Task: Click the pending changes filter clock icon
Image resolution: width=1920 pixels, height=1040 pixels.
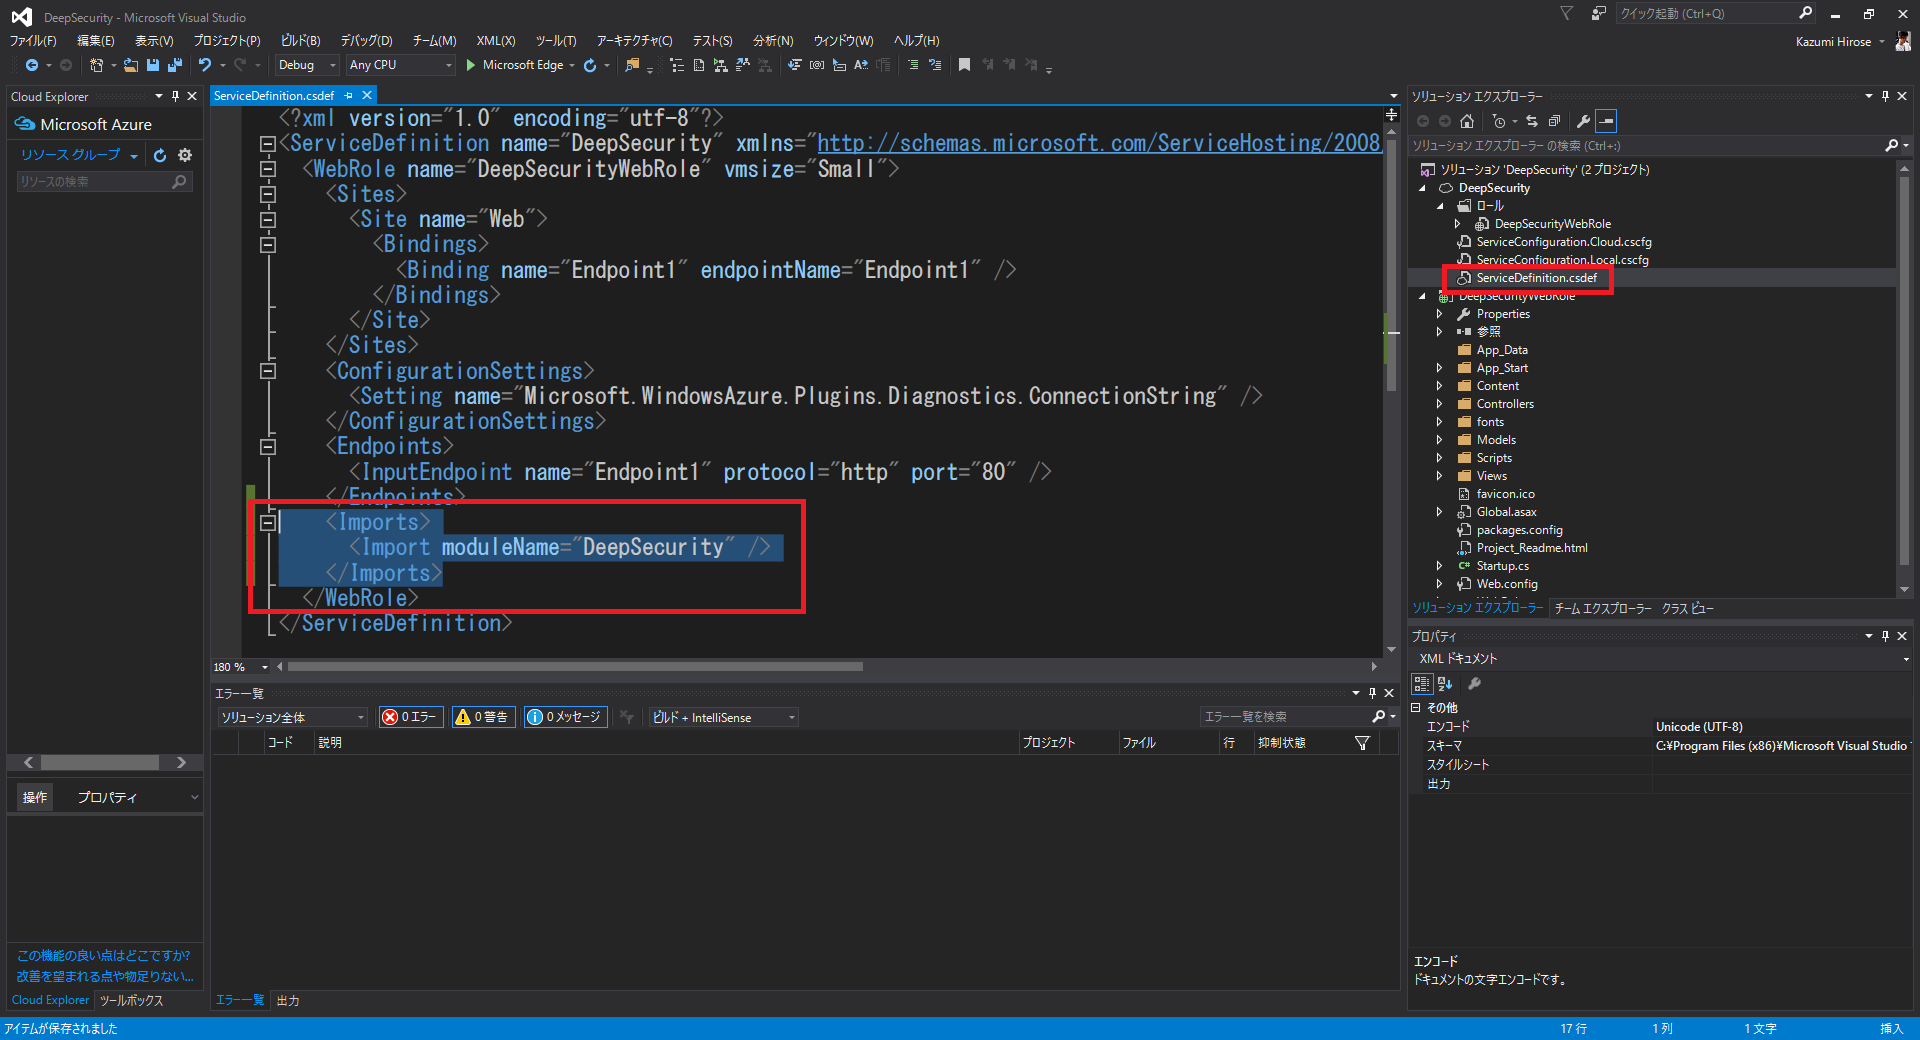Action: 1498,121
